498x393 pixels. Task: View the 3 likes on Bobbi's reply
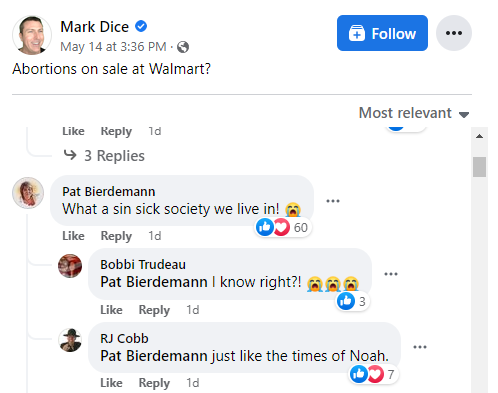coord(352,301)
